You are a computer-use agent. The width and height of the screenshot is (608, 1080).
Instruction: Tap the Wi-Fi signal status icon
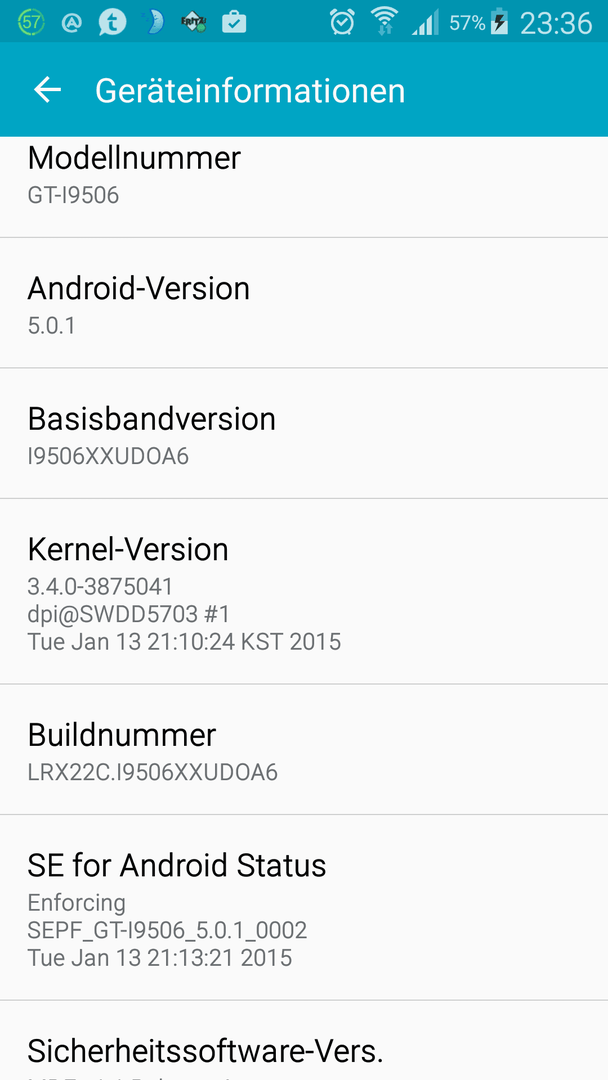click(x=384, y=21)
